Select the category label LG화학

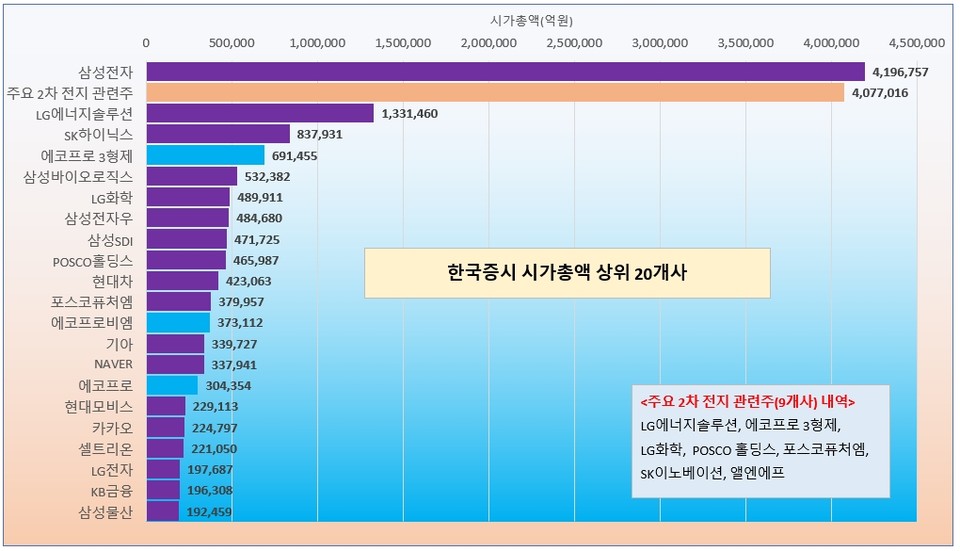coord(112,198)
